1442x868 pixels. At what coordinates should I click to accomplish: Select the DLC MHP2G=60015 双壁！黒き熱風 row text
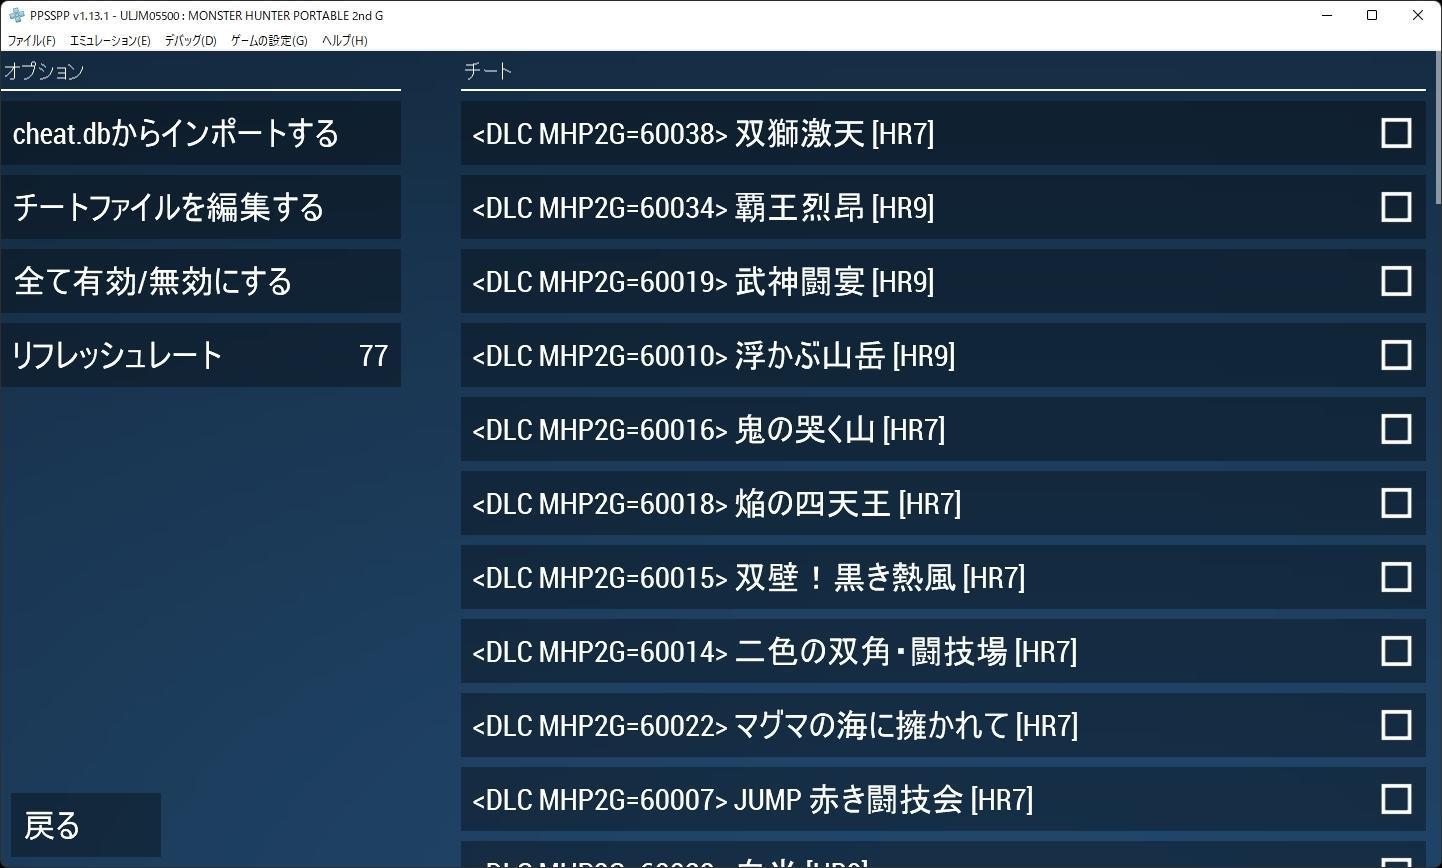tap(749, 577)
